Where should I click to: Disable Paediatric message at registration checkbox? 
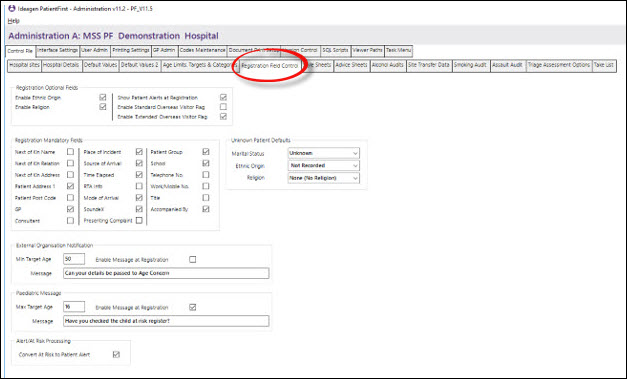pos(192,307)
